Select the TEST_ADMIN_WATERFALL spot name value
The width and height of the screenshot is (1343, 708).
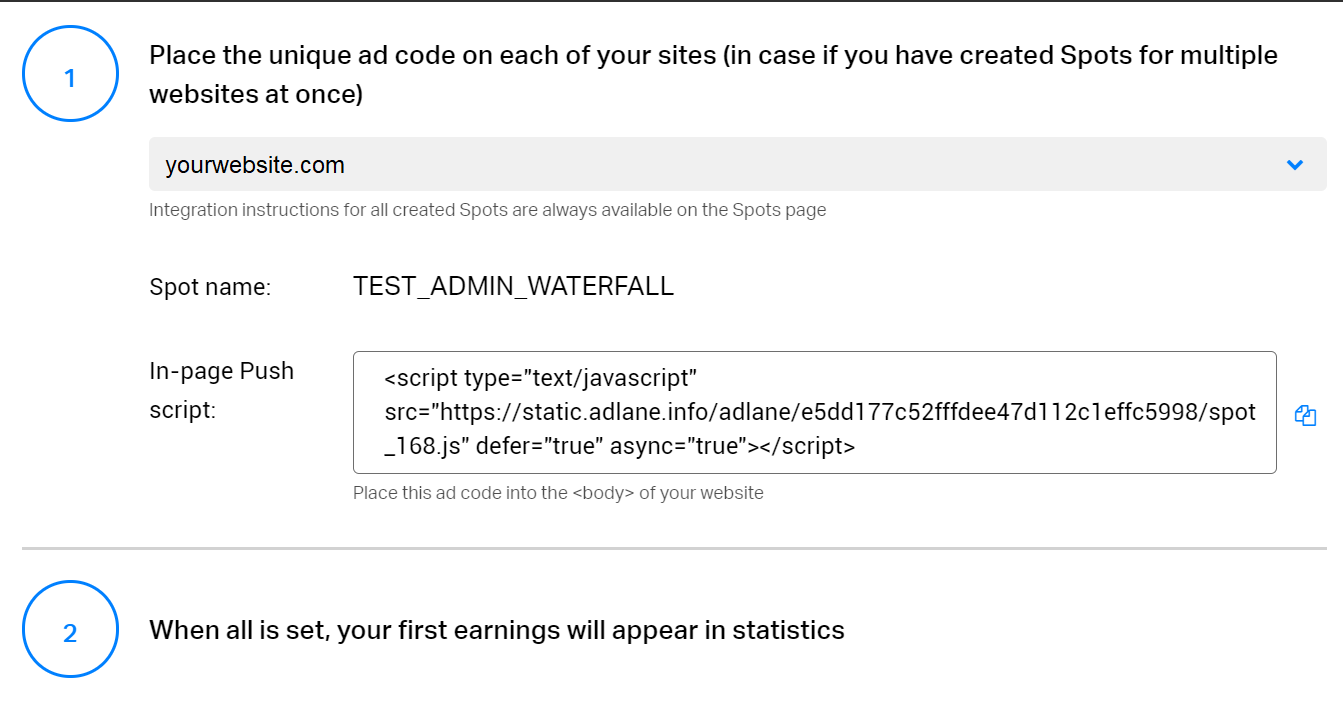pyautogui.click(x=513, y=287)
